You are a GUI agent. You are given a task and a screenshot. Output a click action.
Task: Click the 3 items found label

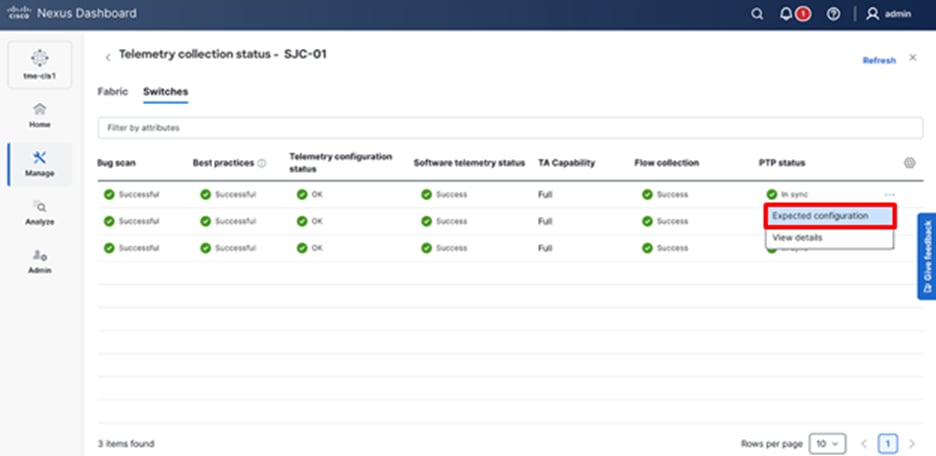point(126,444)
